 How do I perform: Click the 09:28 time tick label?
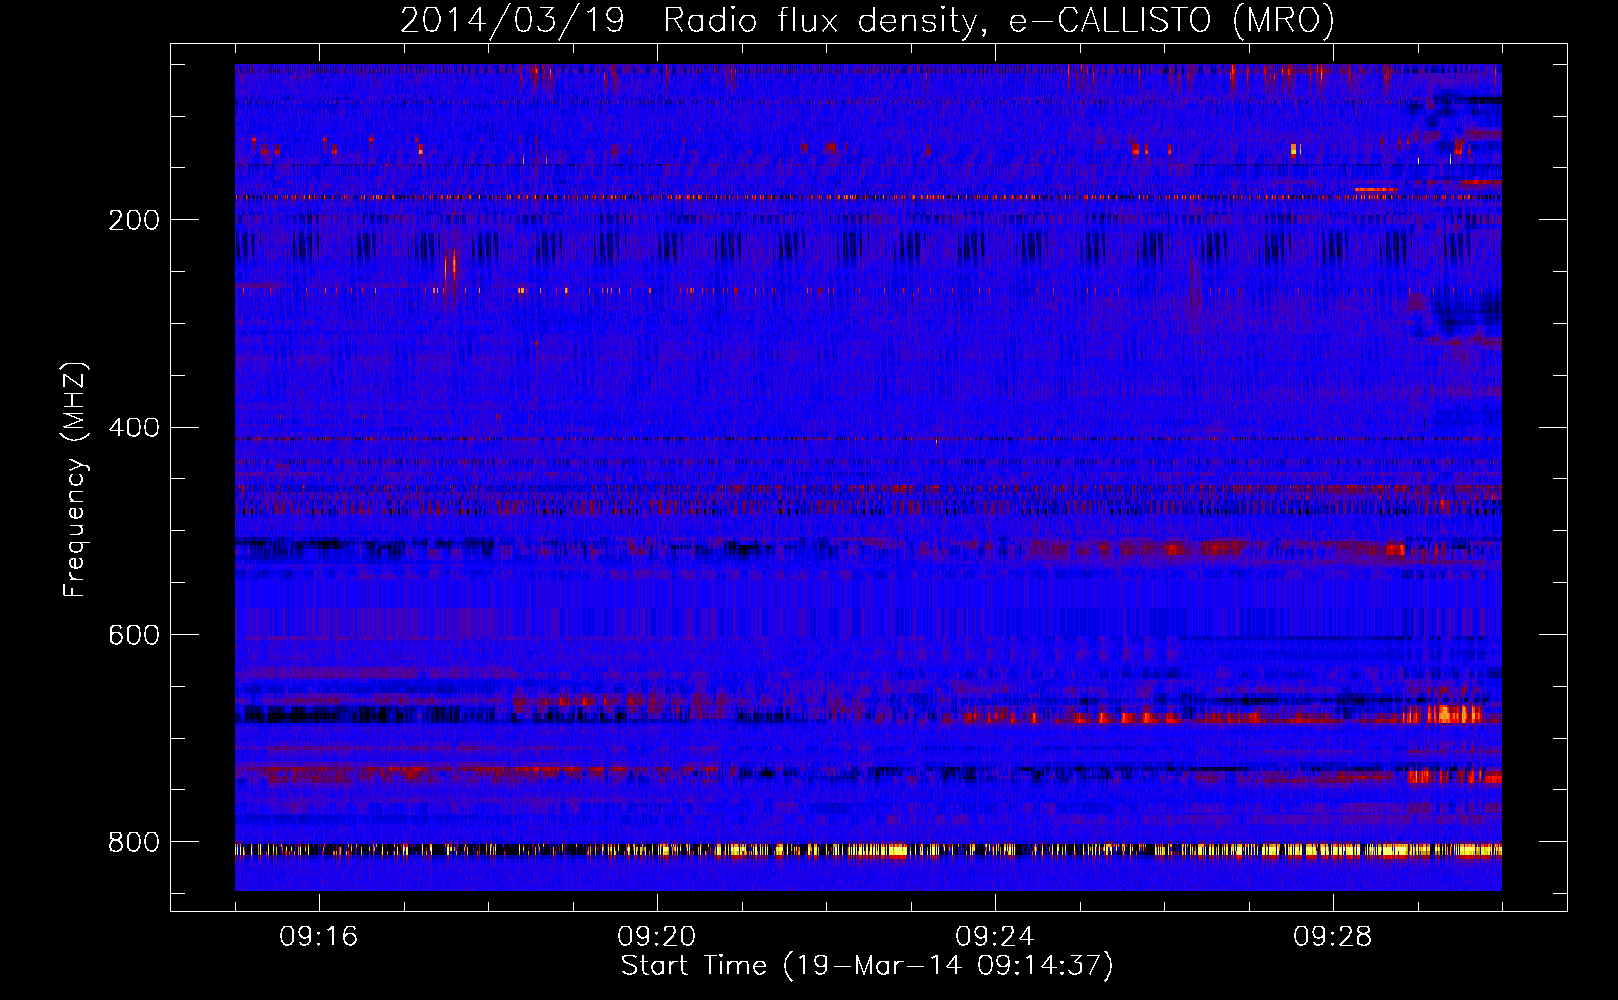tap(1333, 937)
